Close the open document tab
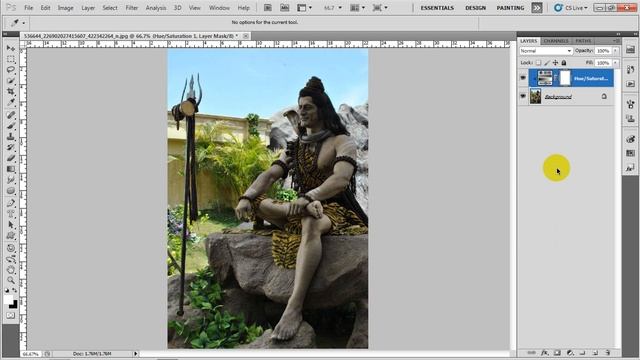Image resolution: width=640 pixels, height=360 pixels. [x=246, y=36]
